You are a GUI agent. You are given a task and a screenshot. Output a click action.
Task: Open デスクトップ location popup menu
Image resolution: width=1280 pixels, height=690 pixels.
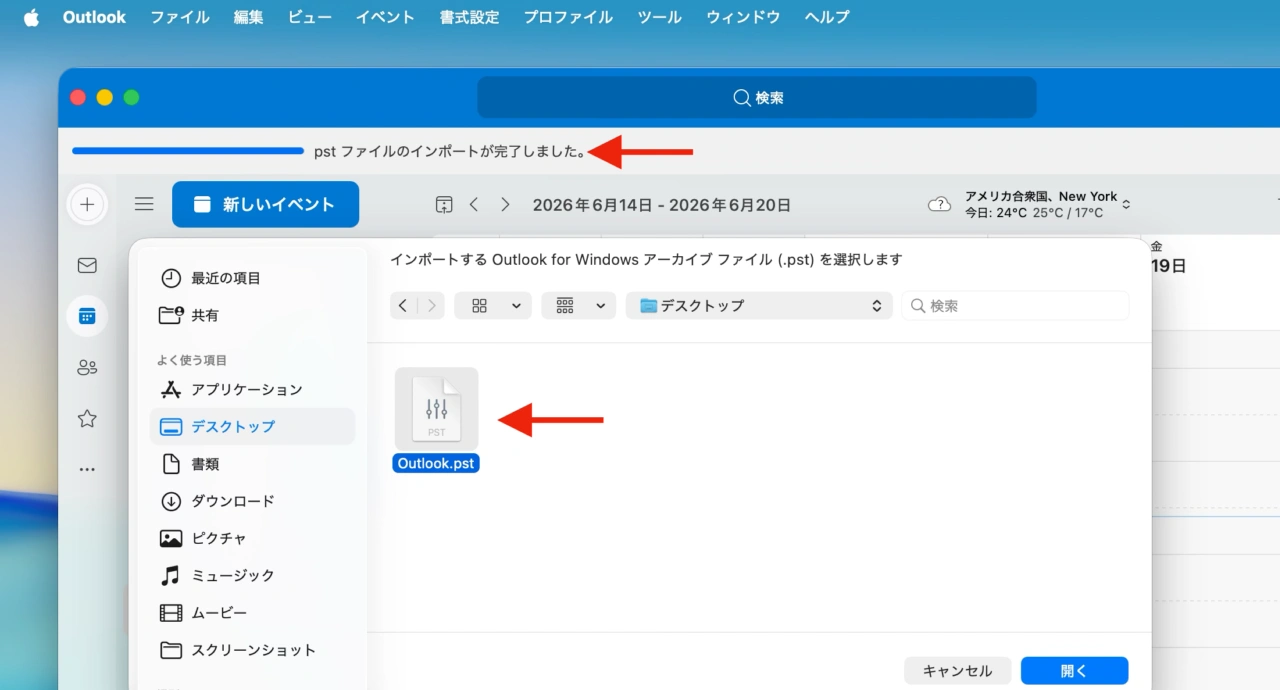click(759, 305)
